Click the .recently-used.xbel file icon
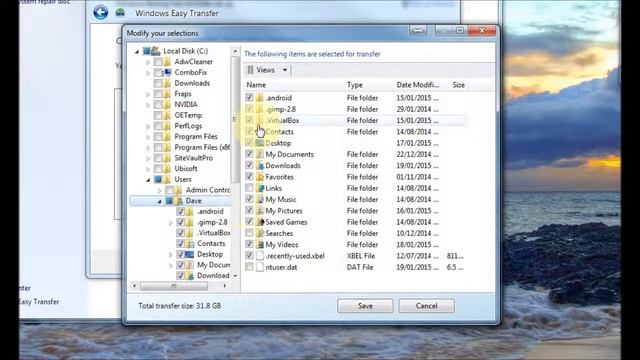This screenshot has height=360, width=640. pyautogui.click(x=260, y=256)
